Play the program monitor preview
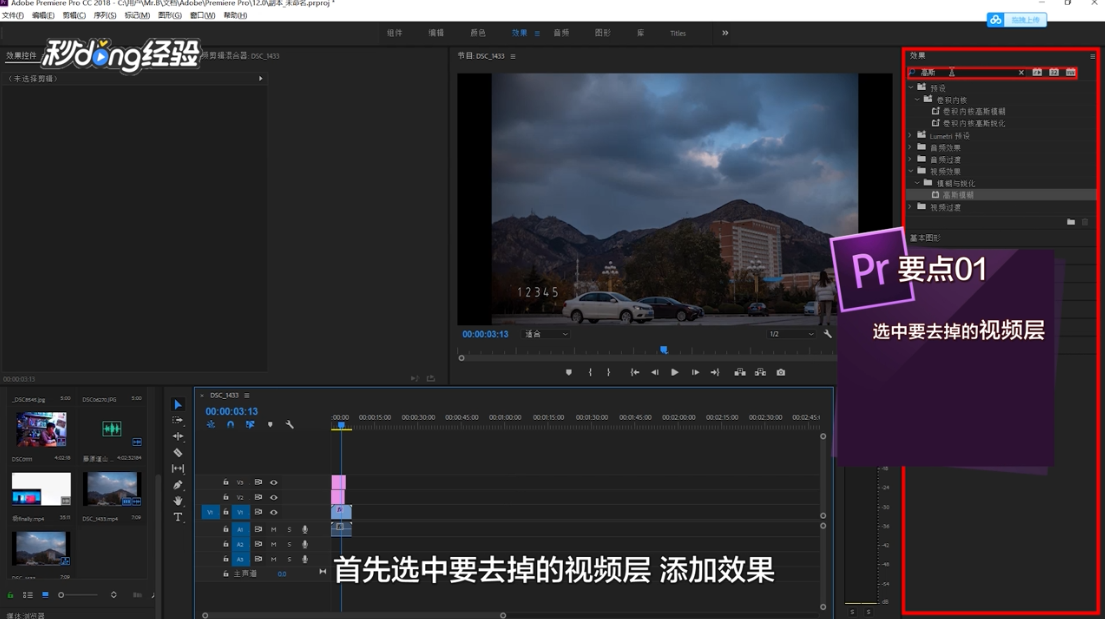1105x619 pixels. click(x=674, y=372)
